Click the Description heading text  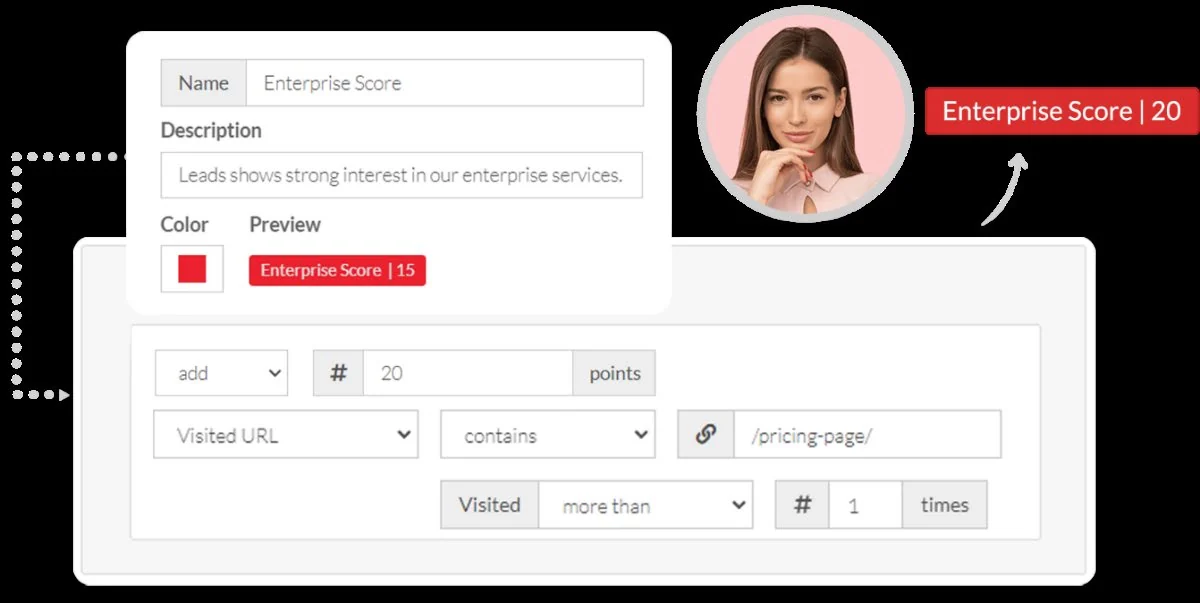click(211, 130)
